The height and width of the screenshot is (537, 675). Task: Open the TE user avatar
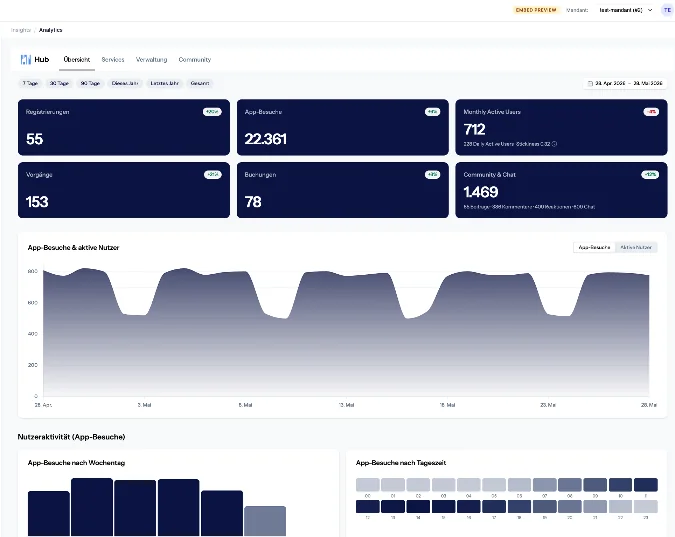pyautogui.click(x=667, y=10)
